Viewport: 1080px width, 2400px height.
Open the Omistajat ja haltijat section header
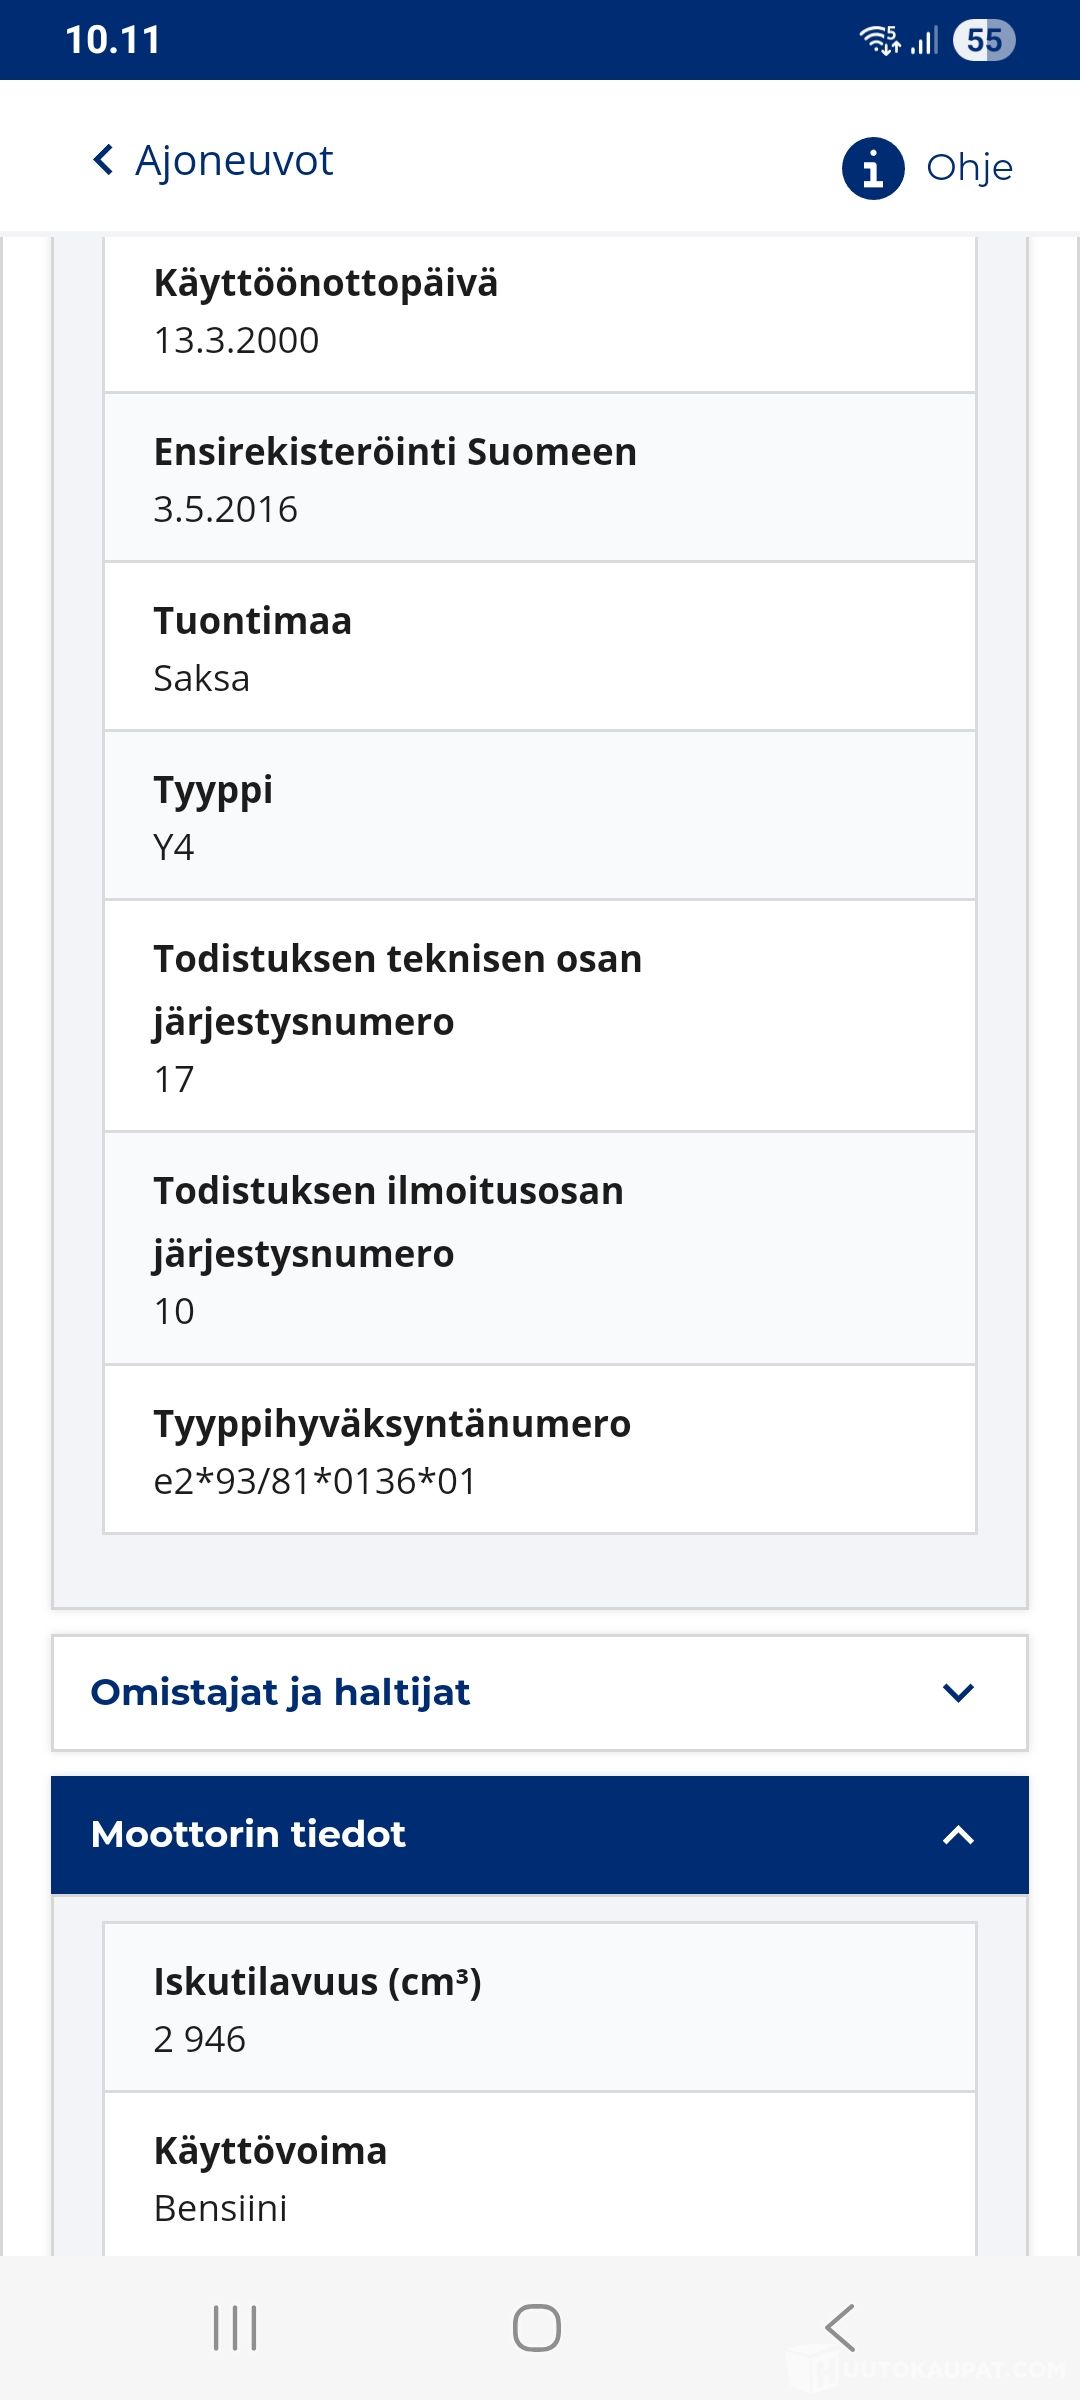[540, 1693]
